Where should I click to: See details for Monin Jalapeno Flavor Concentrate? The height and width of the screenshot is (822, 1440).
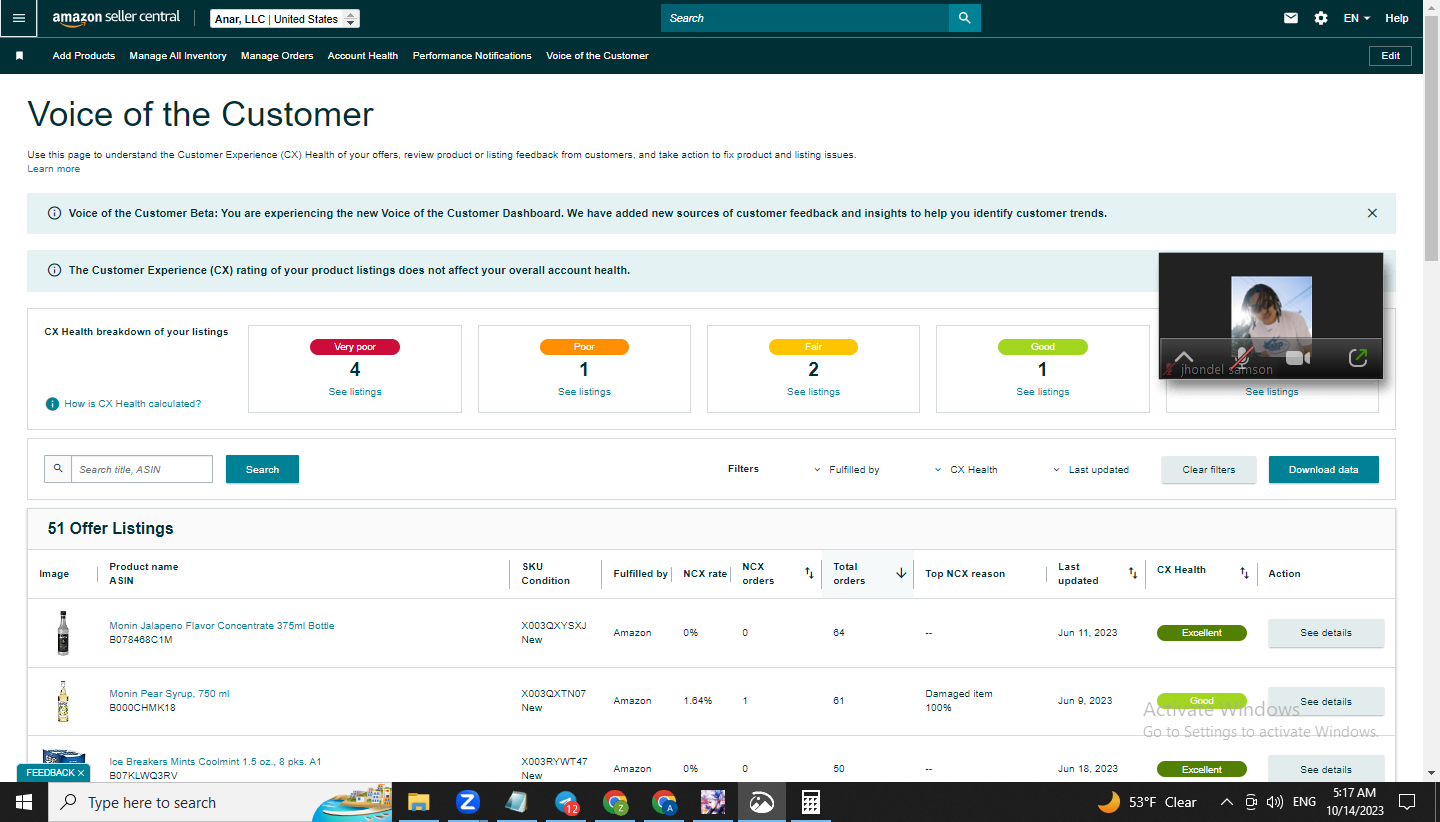(1326, 633)
